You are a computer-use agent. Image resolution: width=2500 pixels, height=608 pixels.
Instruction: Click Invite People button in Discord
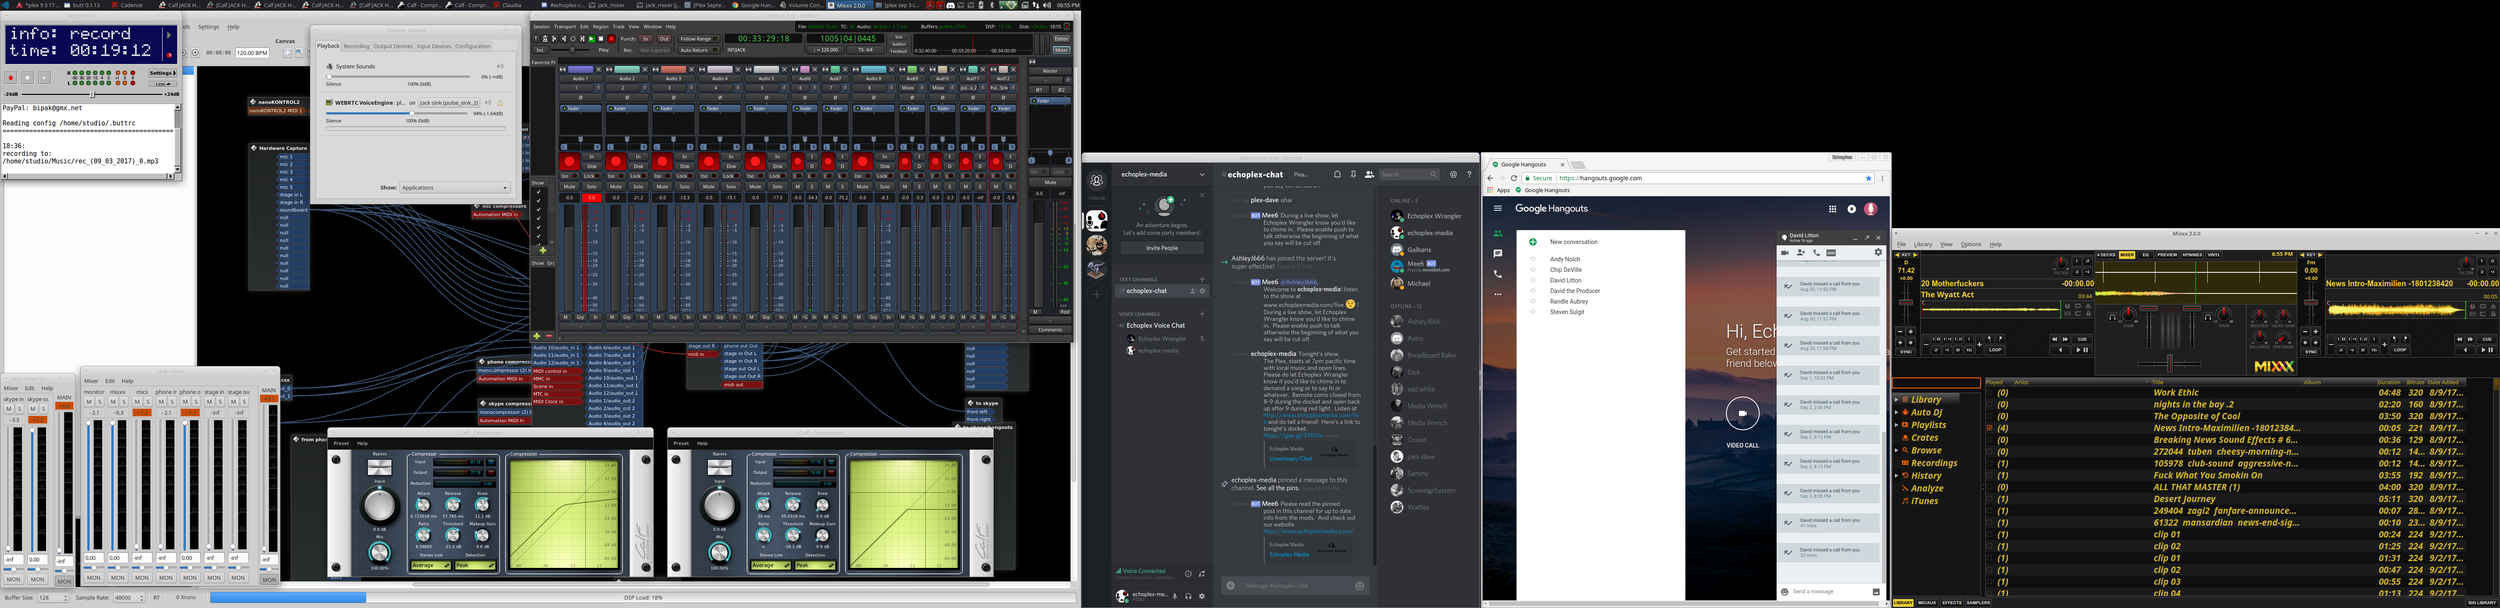click(1162, 248)
